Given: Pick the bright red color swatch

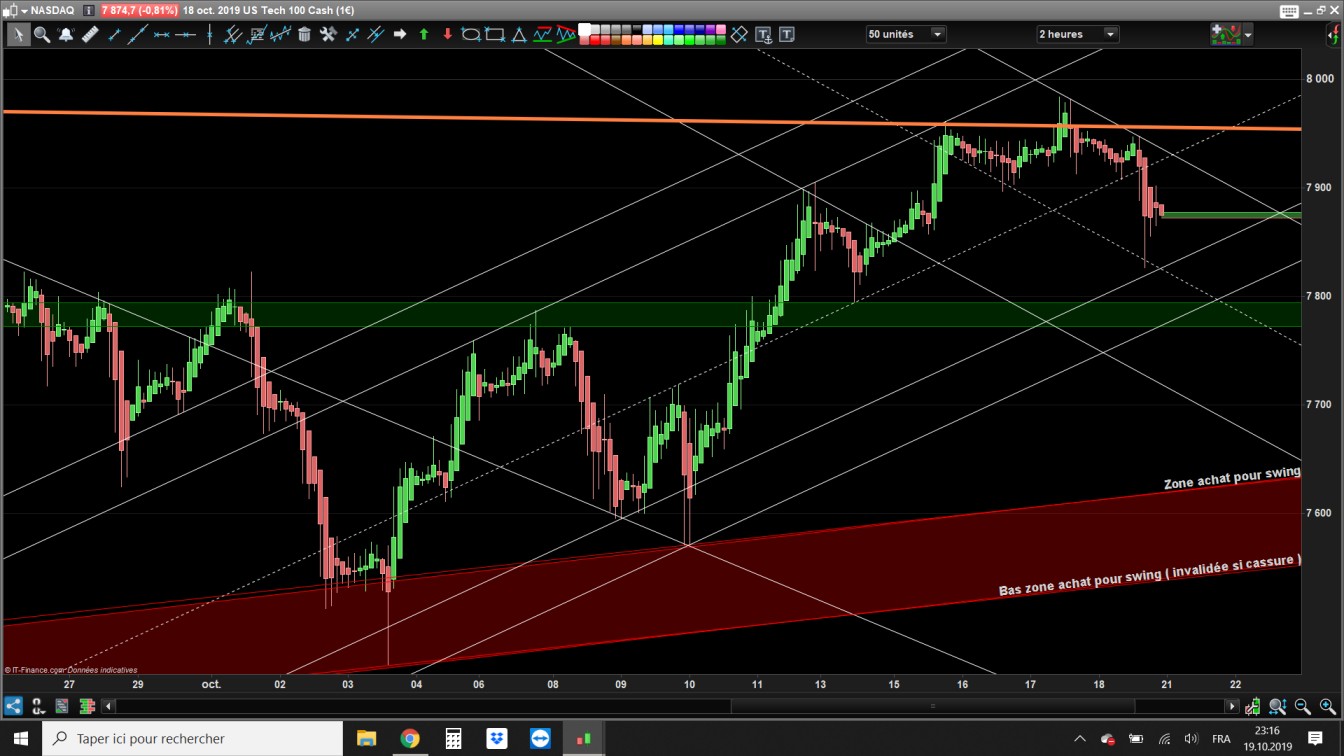Looking at the screenshot, I should click(597, 40).
